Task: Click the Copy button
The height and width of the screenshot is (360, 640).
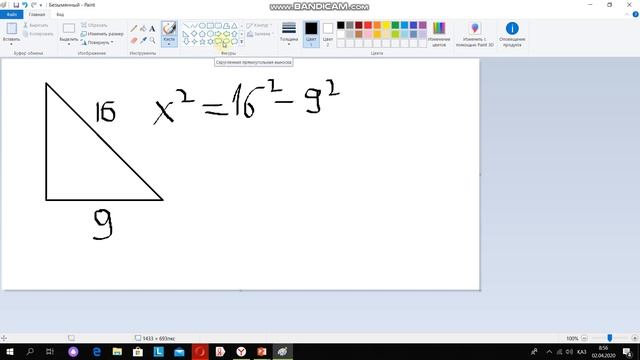Action: coord(38,34)
